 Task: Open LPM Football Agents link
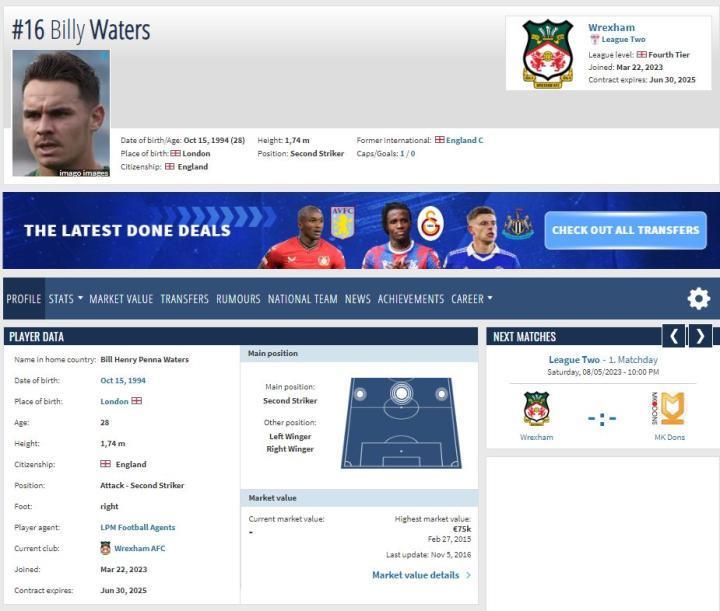click(138, 527)
